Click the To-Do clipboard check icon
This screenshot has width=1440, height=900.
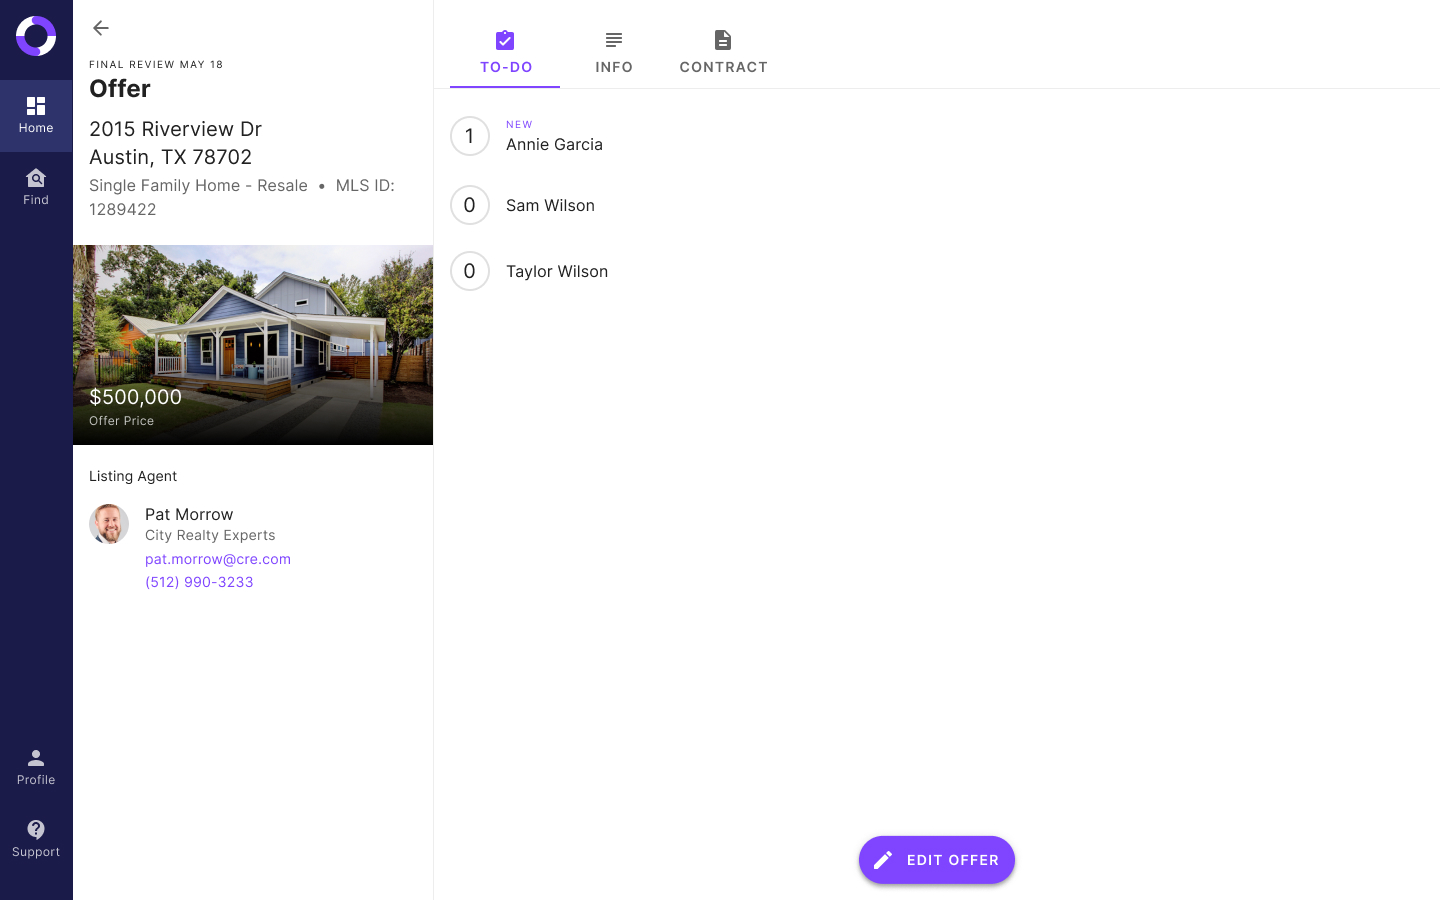tap(505, 40)
